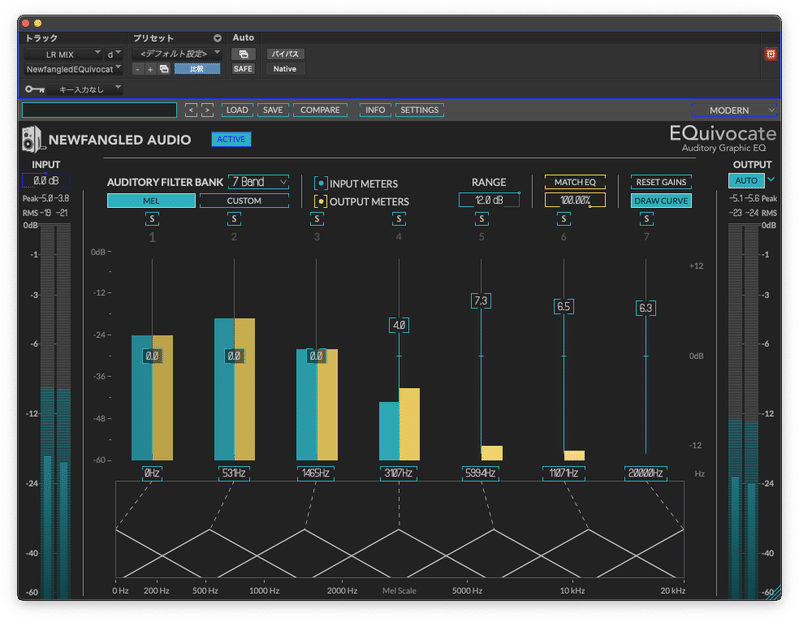Click the SAVE button
The height and width of the screenshot is (622, 800).
273,110
